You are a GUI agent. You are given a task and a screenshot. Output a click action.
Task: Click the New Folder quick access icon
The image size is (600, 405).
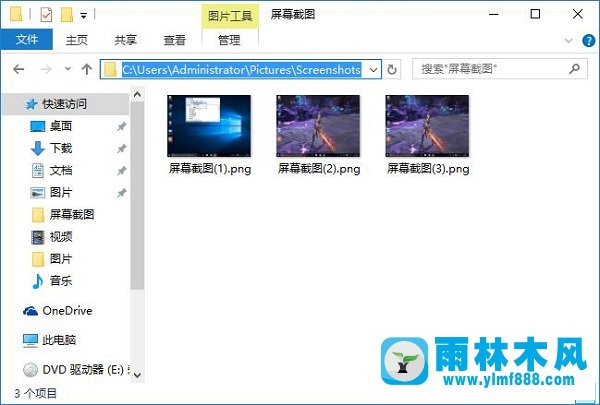point(67,15)
